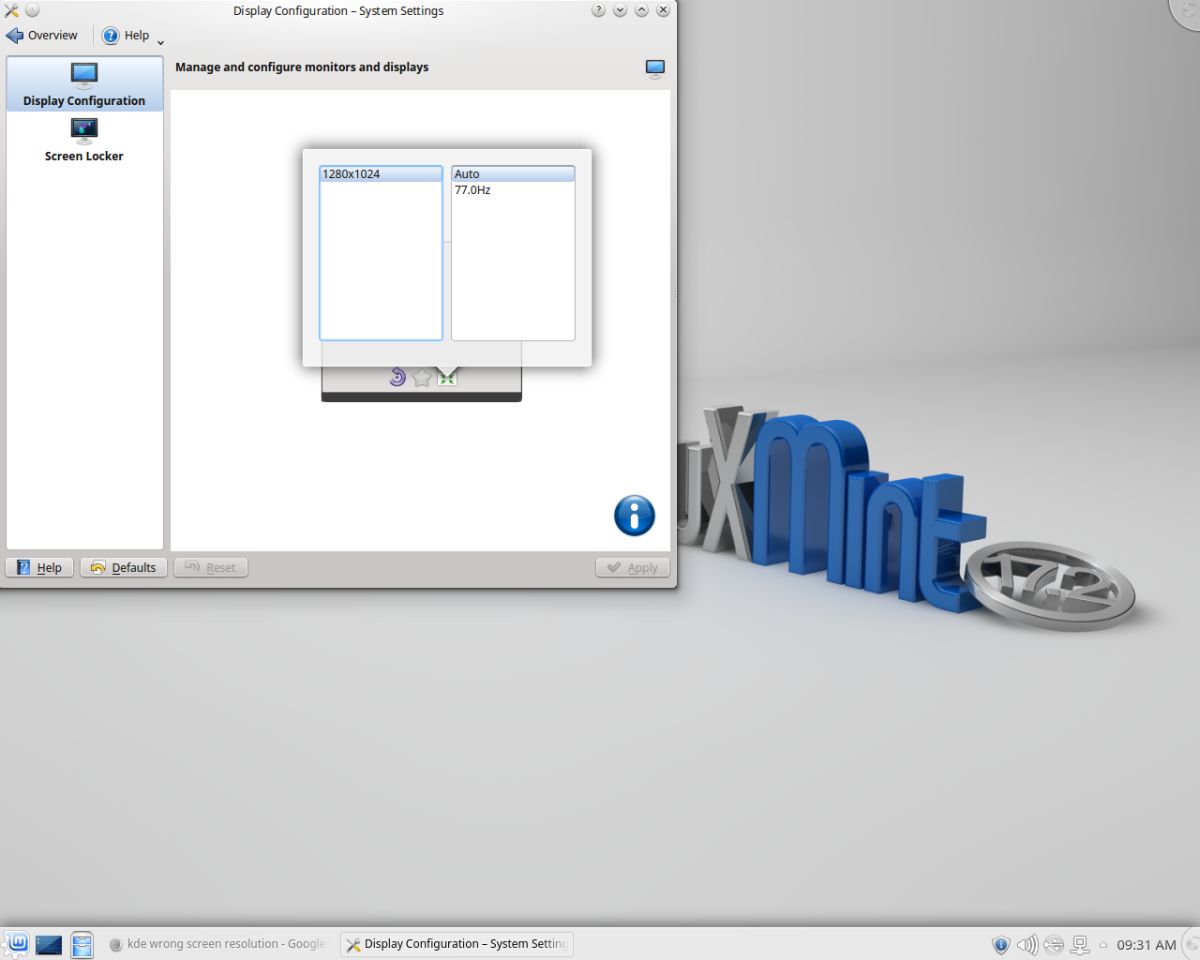Click the USB device notifier tray icon
The width and height of the screenshot is (1200, 960).
pos(1053,943)
